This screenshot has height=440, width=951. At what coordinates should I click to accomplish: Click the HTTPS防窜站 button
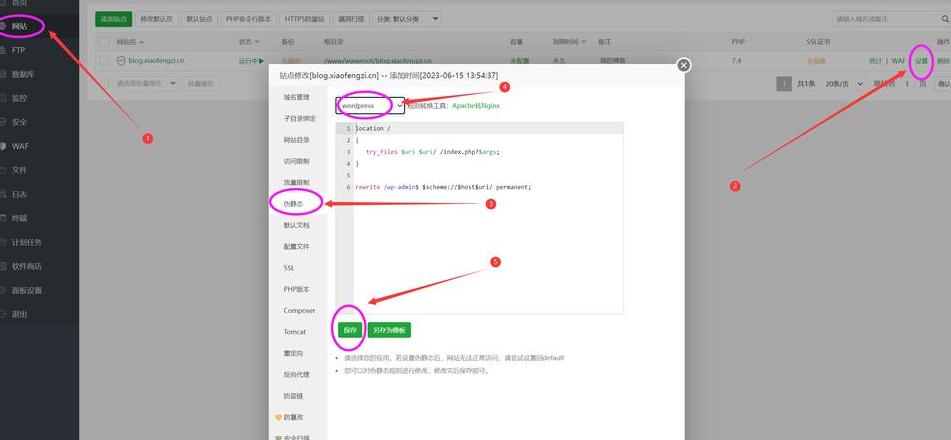304,19
